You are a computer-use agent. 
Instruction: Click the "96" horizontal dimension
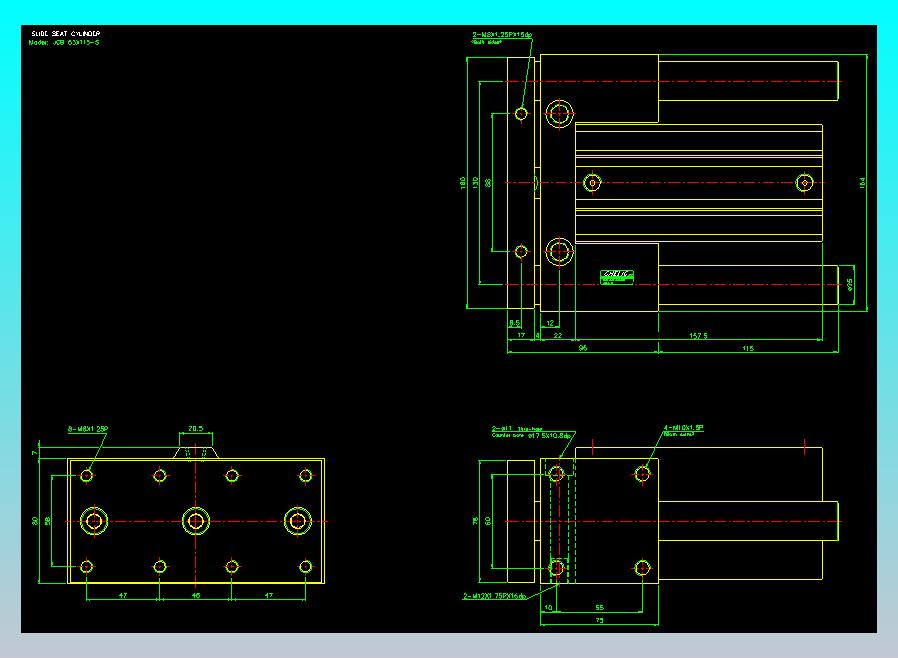(583, 348)
